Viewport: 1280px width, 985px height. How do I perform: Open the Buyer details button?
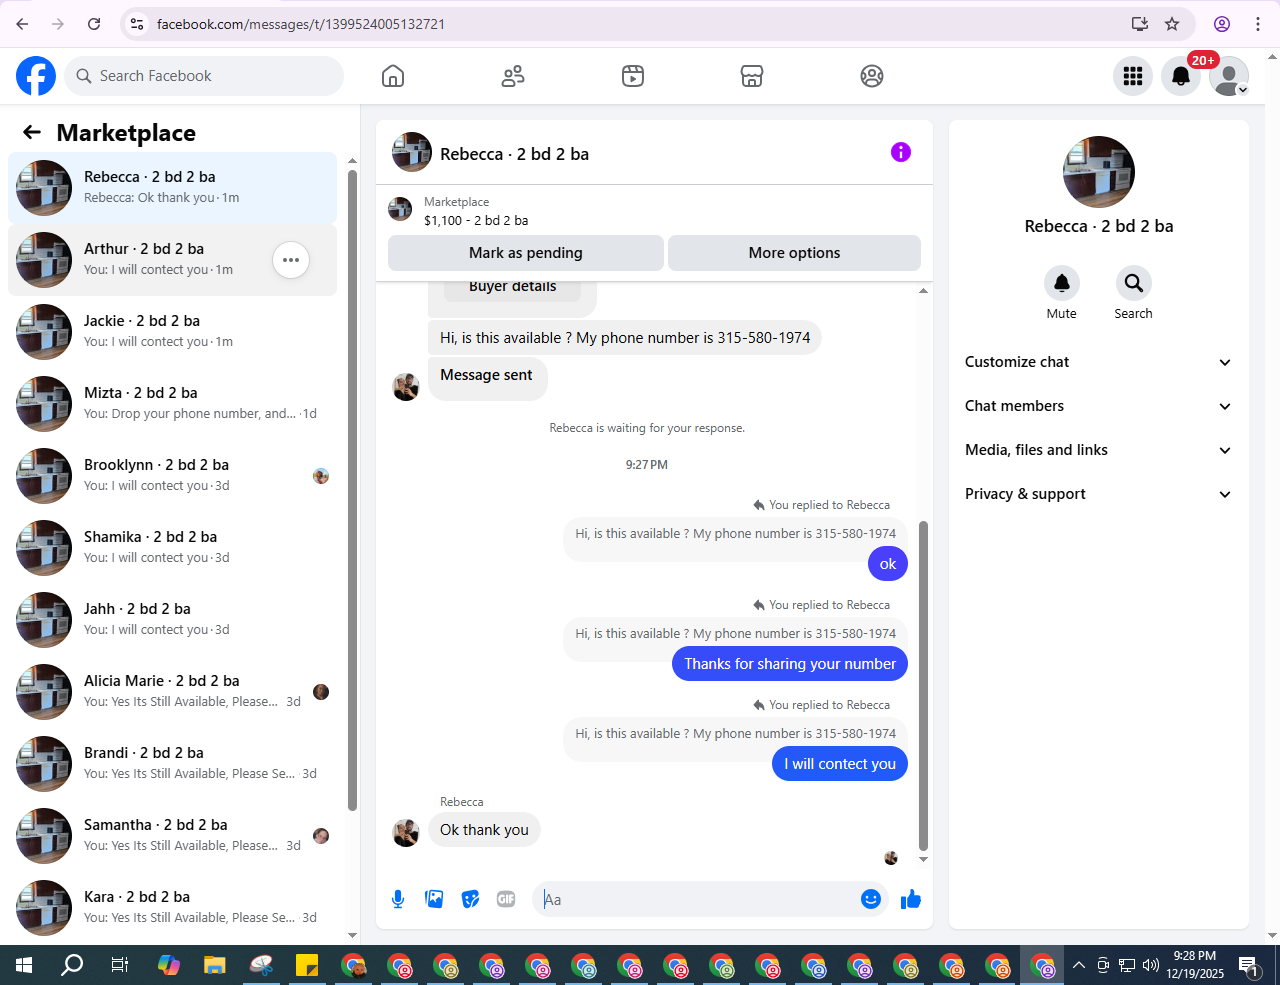513,288
